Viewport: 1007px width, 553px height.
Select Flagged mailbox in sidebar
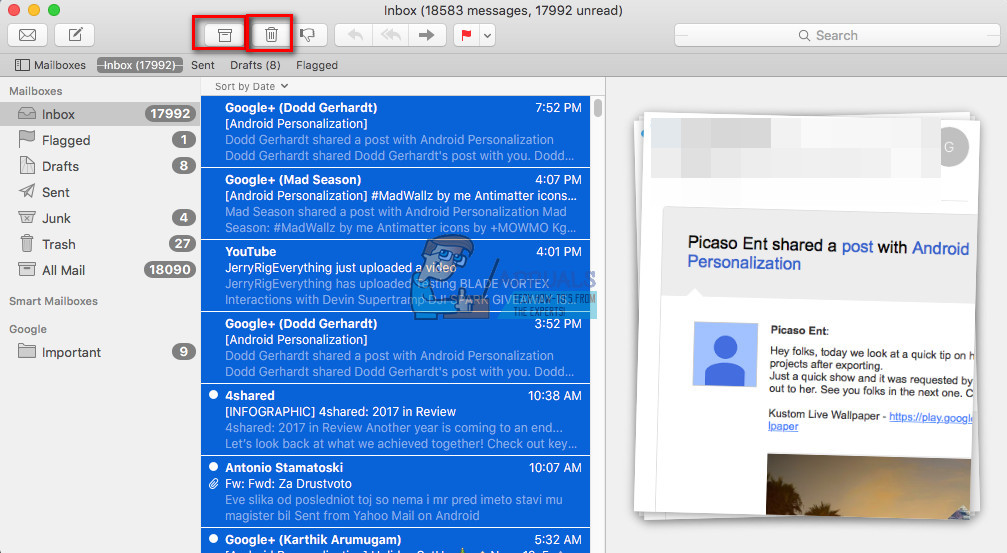tap(100, 140)
